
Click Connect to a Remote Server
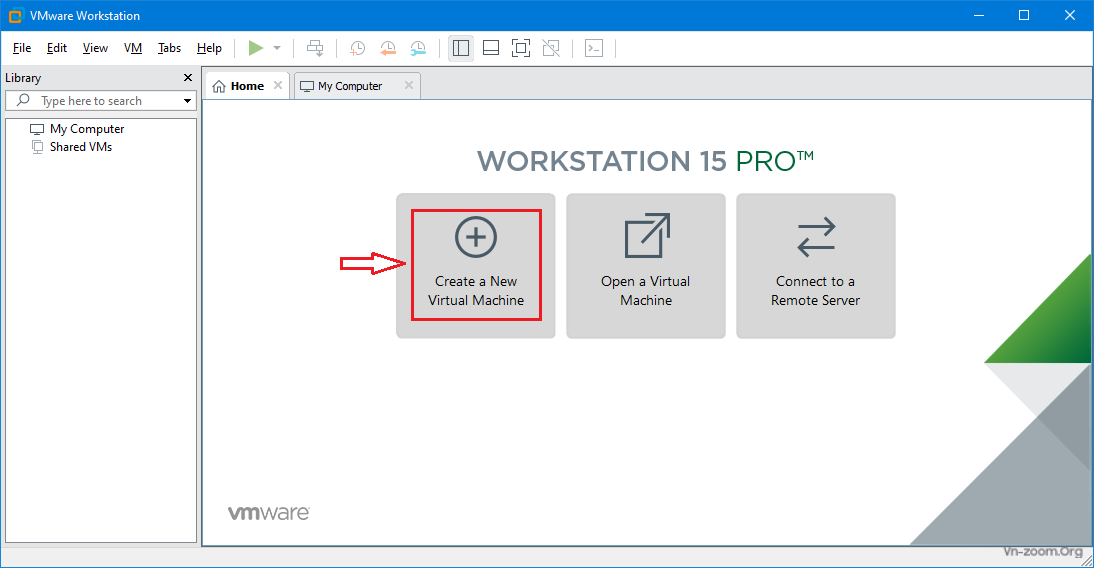(x=816, y=266)
